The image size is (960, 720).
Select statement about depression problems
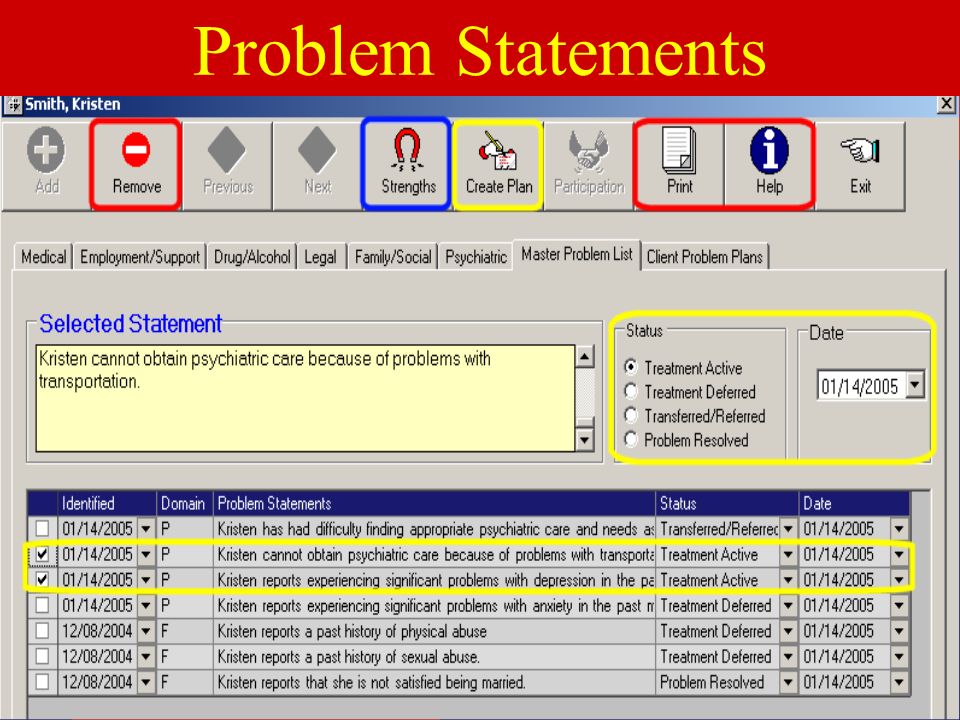click(x=434, y=580)
